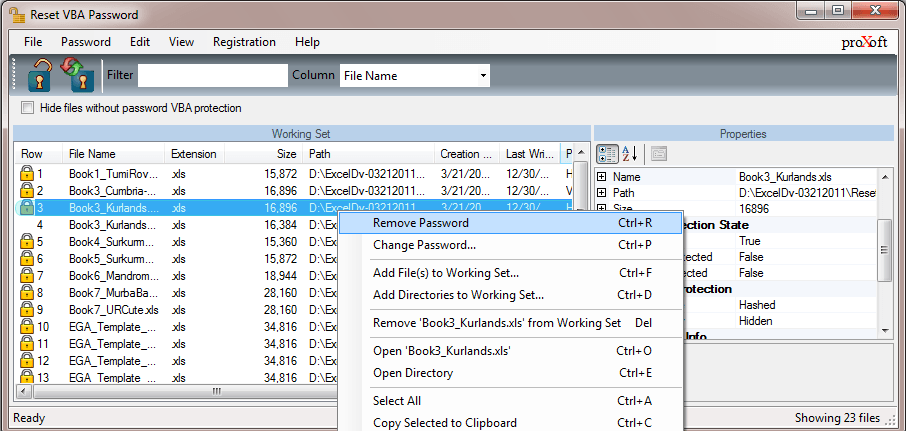This screenshot has width=906, height=431.
Task: Open the File menu
Action: click(x=34, y=42)
